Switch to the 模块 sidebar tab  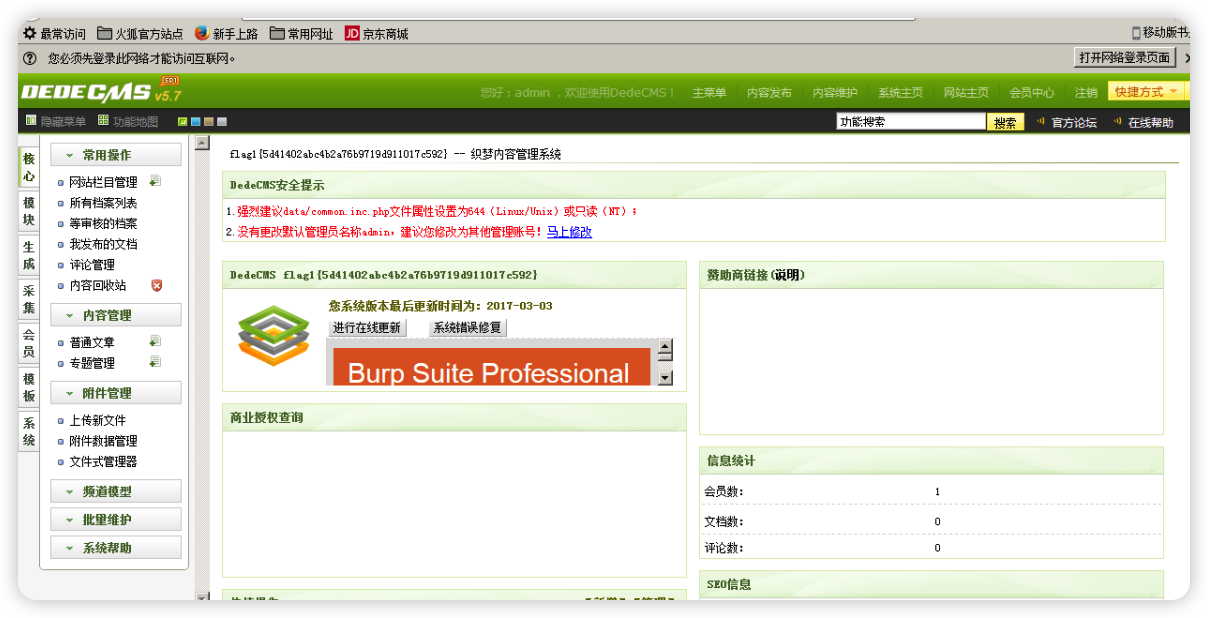point(29,211)
